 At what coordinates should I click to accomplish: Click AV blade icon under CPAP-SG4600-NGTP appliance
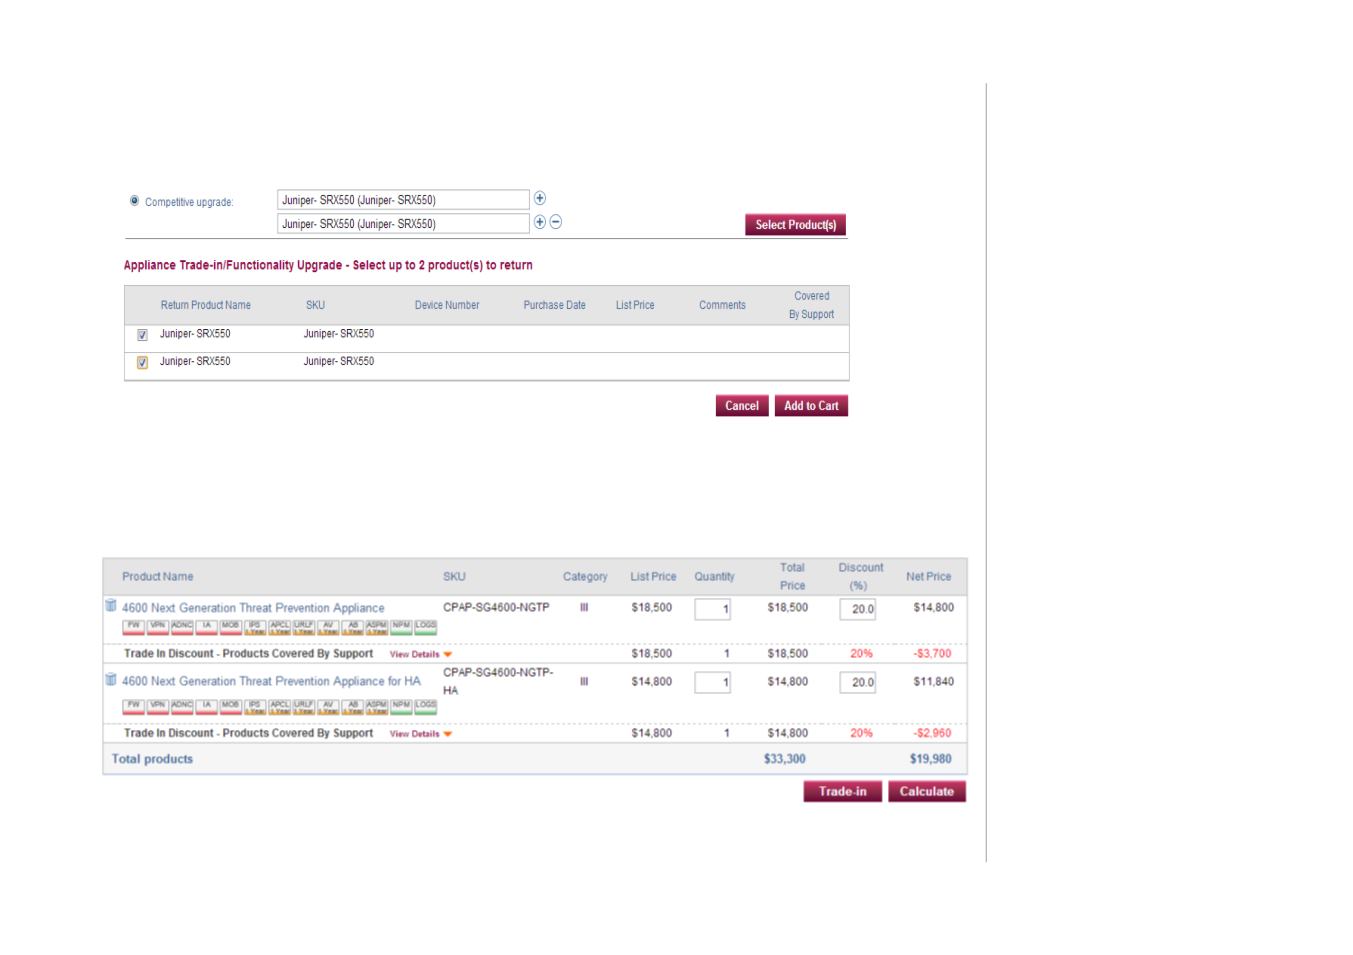(x=328, y=627)
